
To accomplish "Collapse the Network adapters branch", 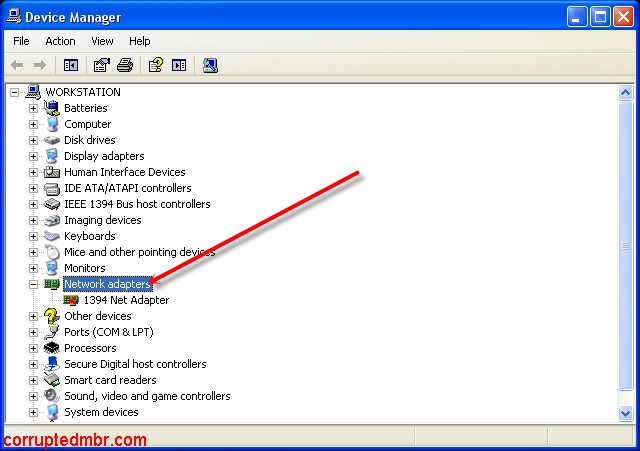I will coord(33,284).
